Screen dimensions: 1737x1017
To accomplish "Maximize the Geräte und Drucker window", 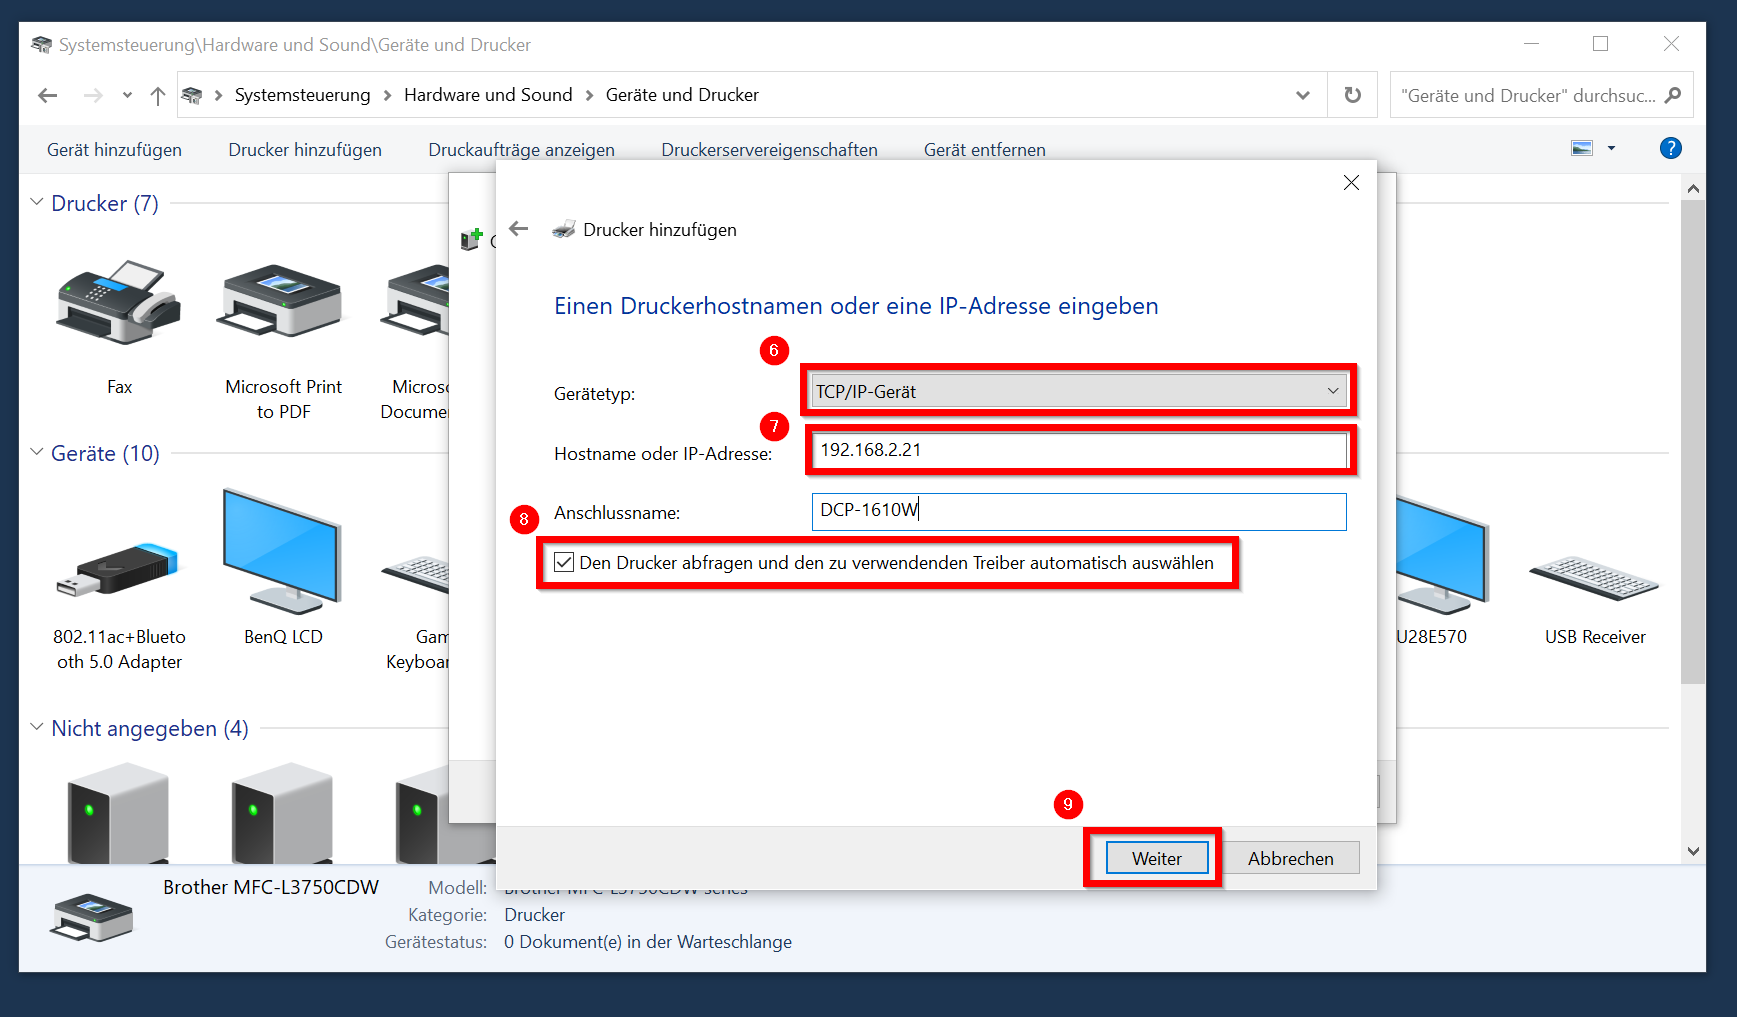I will [x=1600, y=44].
